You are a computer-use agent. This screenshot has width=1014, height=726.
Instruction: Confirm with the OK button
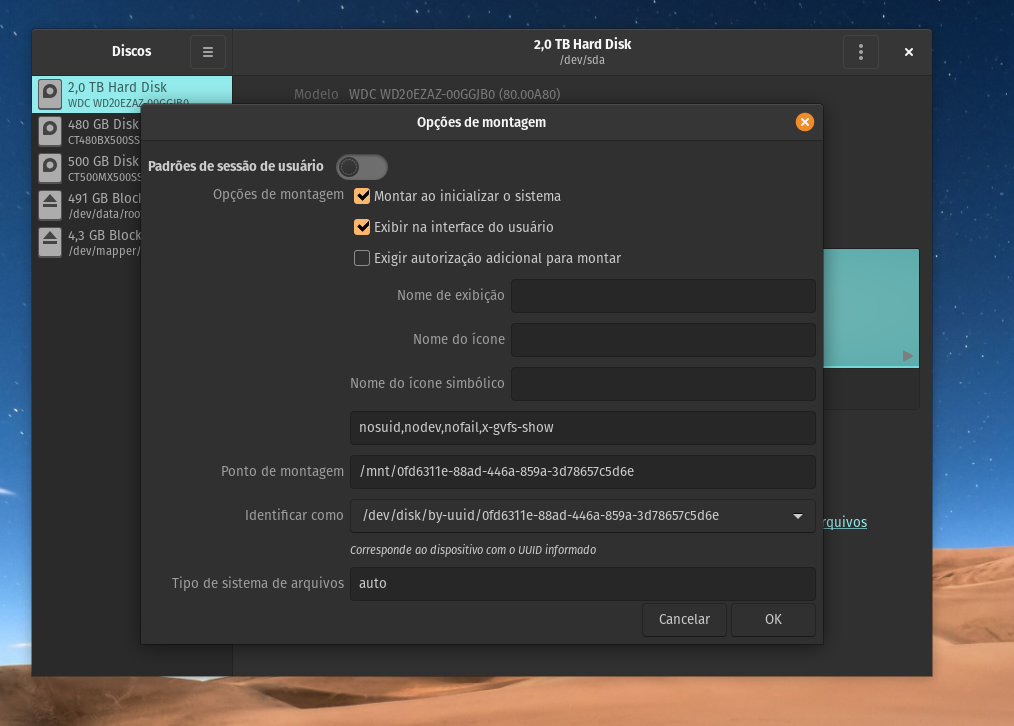pyautogui.click(x=773, y=619)
